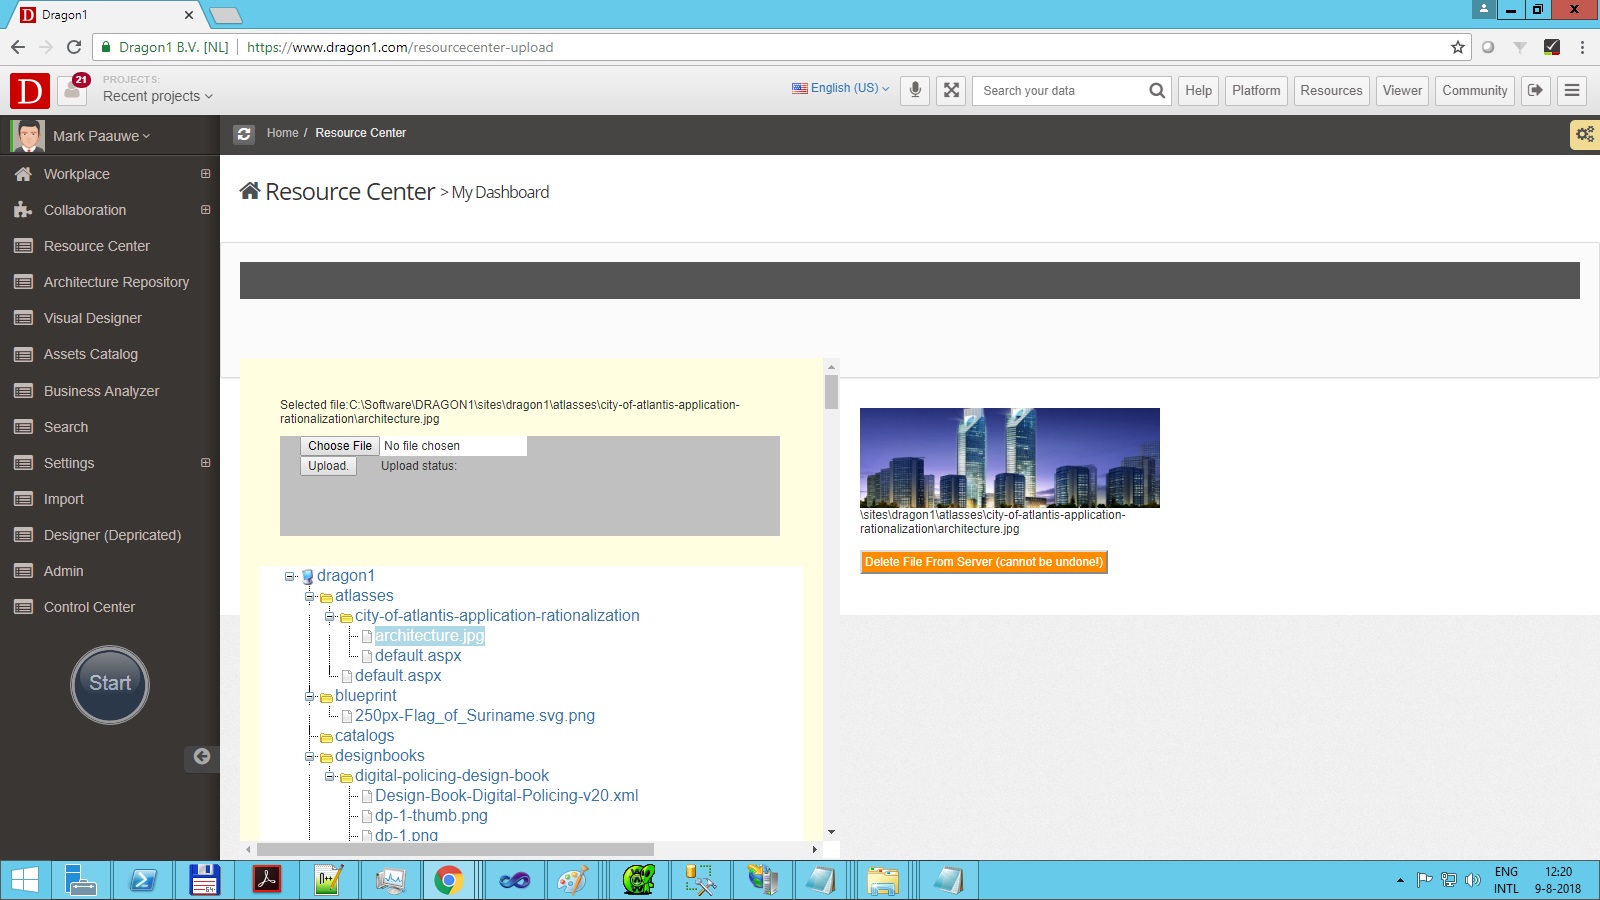
Task: Click the home icon beside Resource Center title
Action: (250, 190)
